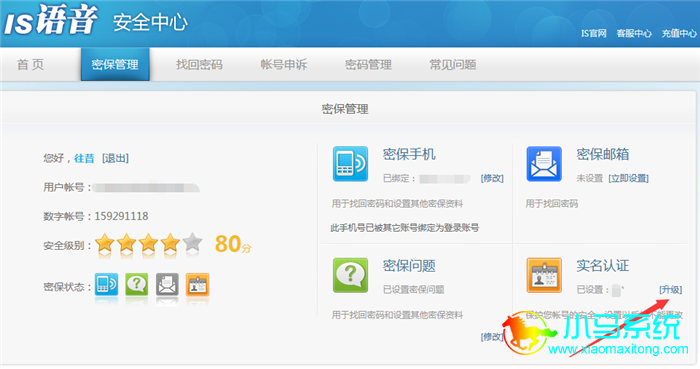The image size is (700, 369).
Task: Click [立即设置] for 密保邮箱
Action: [x=628, y=178]
